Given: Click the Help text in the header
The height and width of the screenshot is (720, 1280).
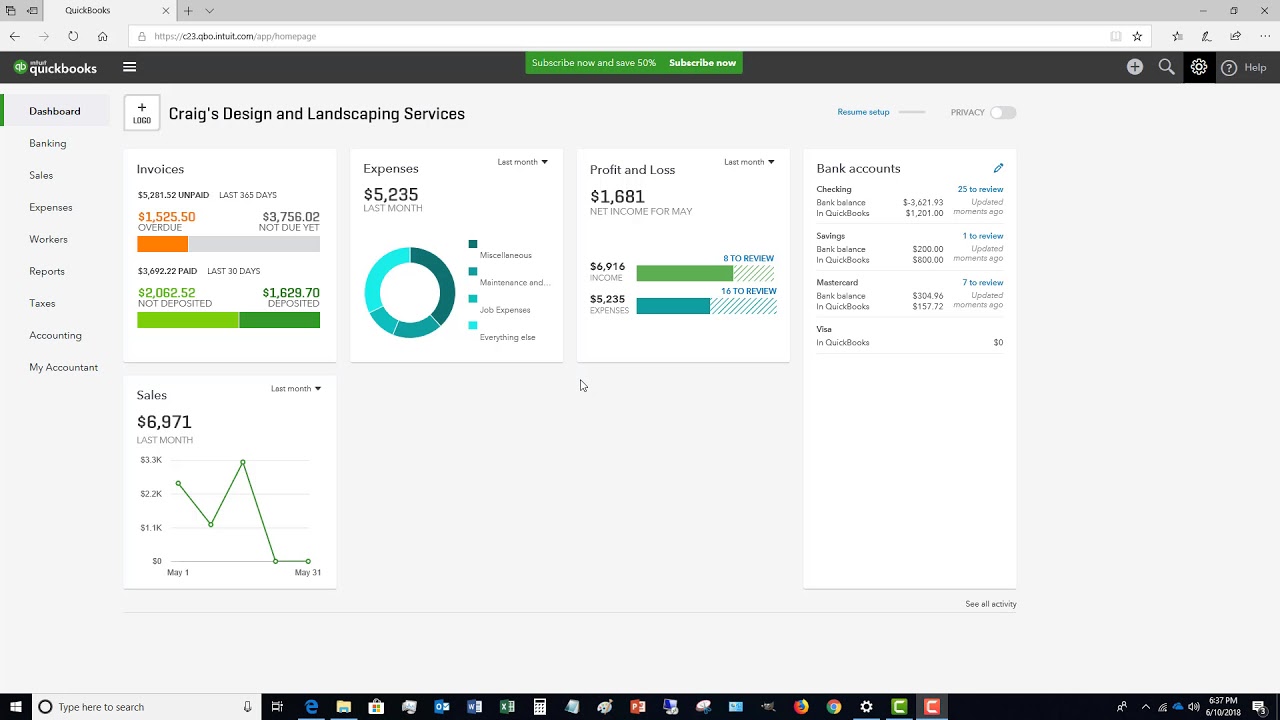Looking at the screenshot, I should click(1255, 68).
